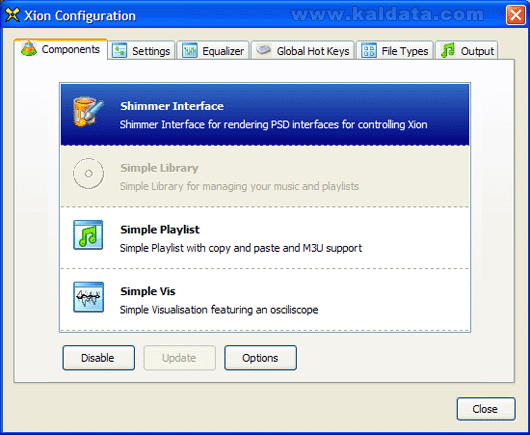Viewport: 530px width, 435px height.
Task: Switch to the Components tab
Action: [x=61, y=49]
